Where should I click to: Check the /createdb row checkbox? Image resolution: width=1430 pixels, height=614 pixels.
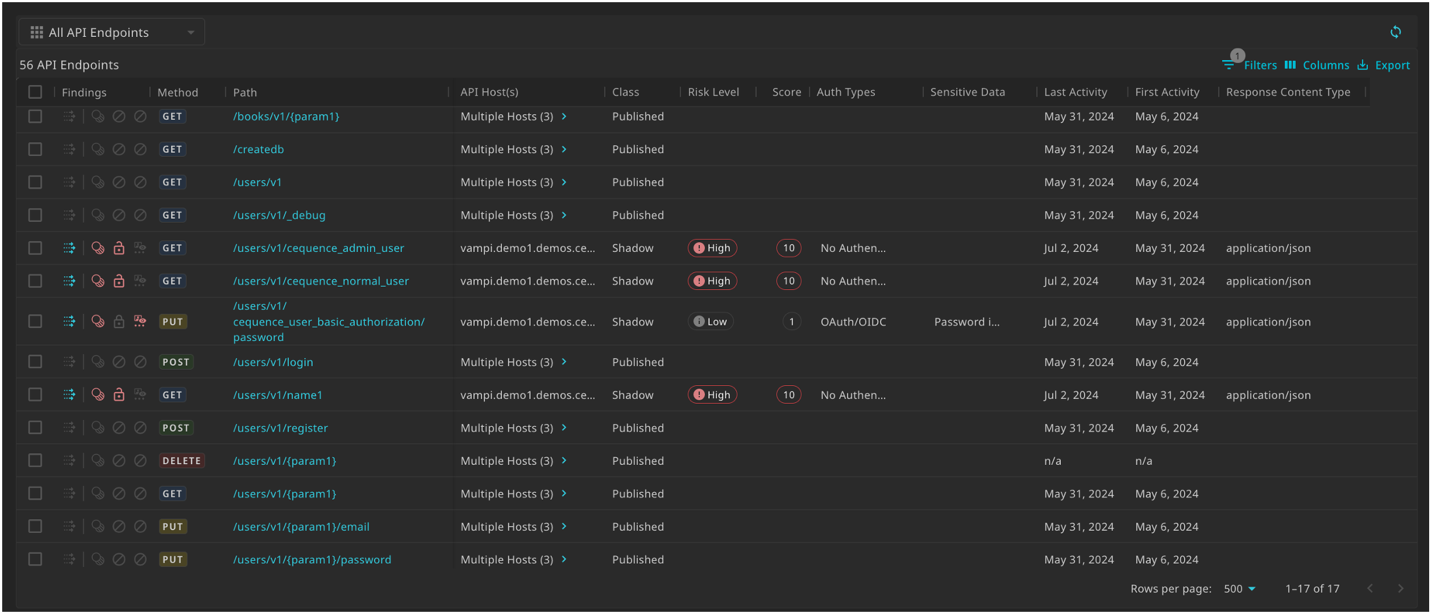click(35, 149)
